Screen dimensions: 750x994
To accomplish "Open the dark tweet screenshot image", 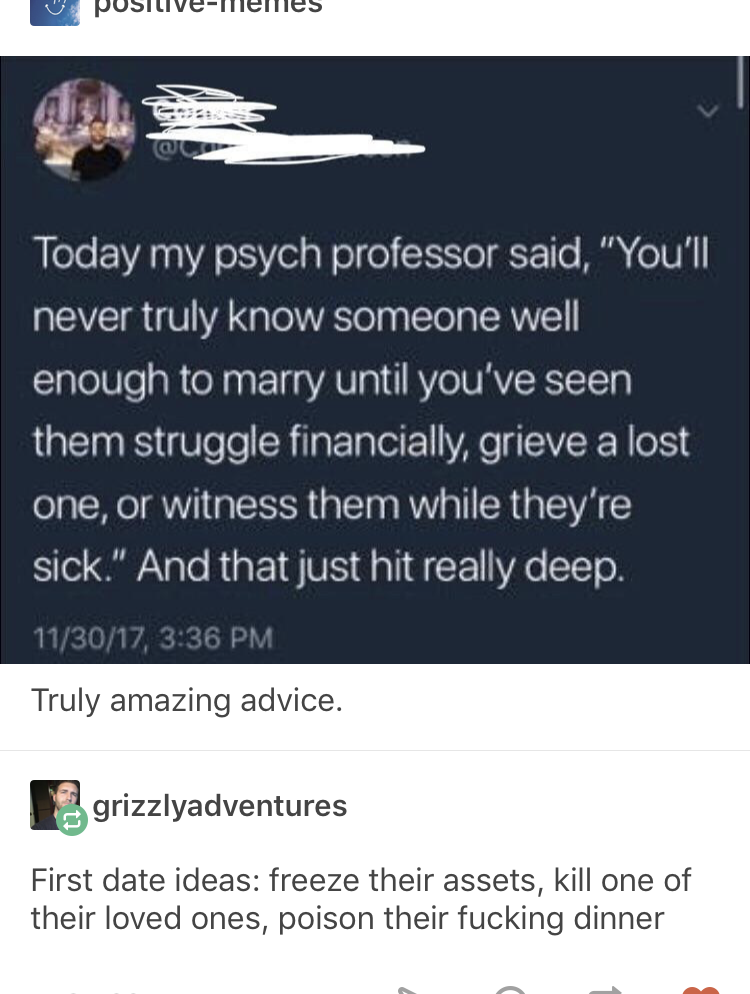I will pyautogui.click(x=375, y=359).
